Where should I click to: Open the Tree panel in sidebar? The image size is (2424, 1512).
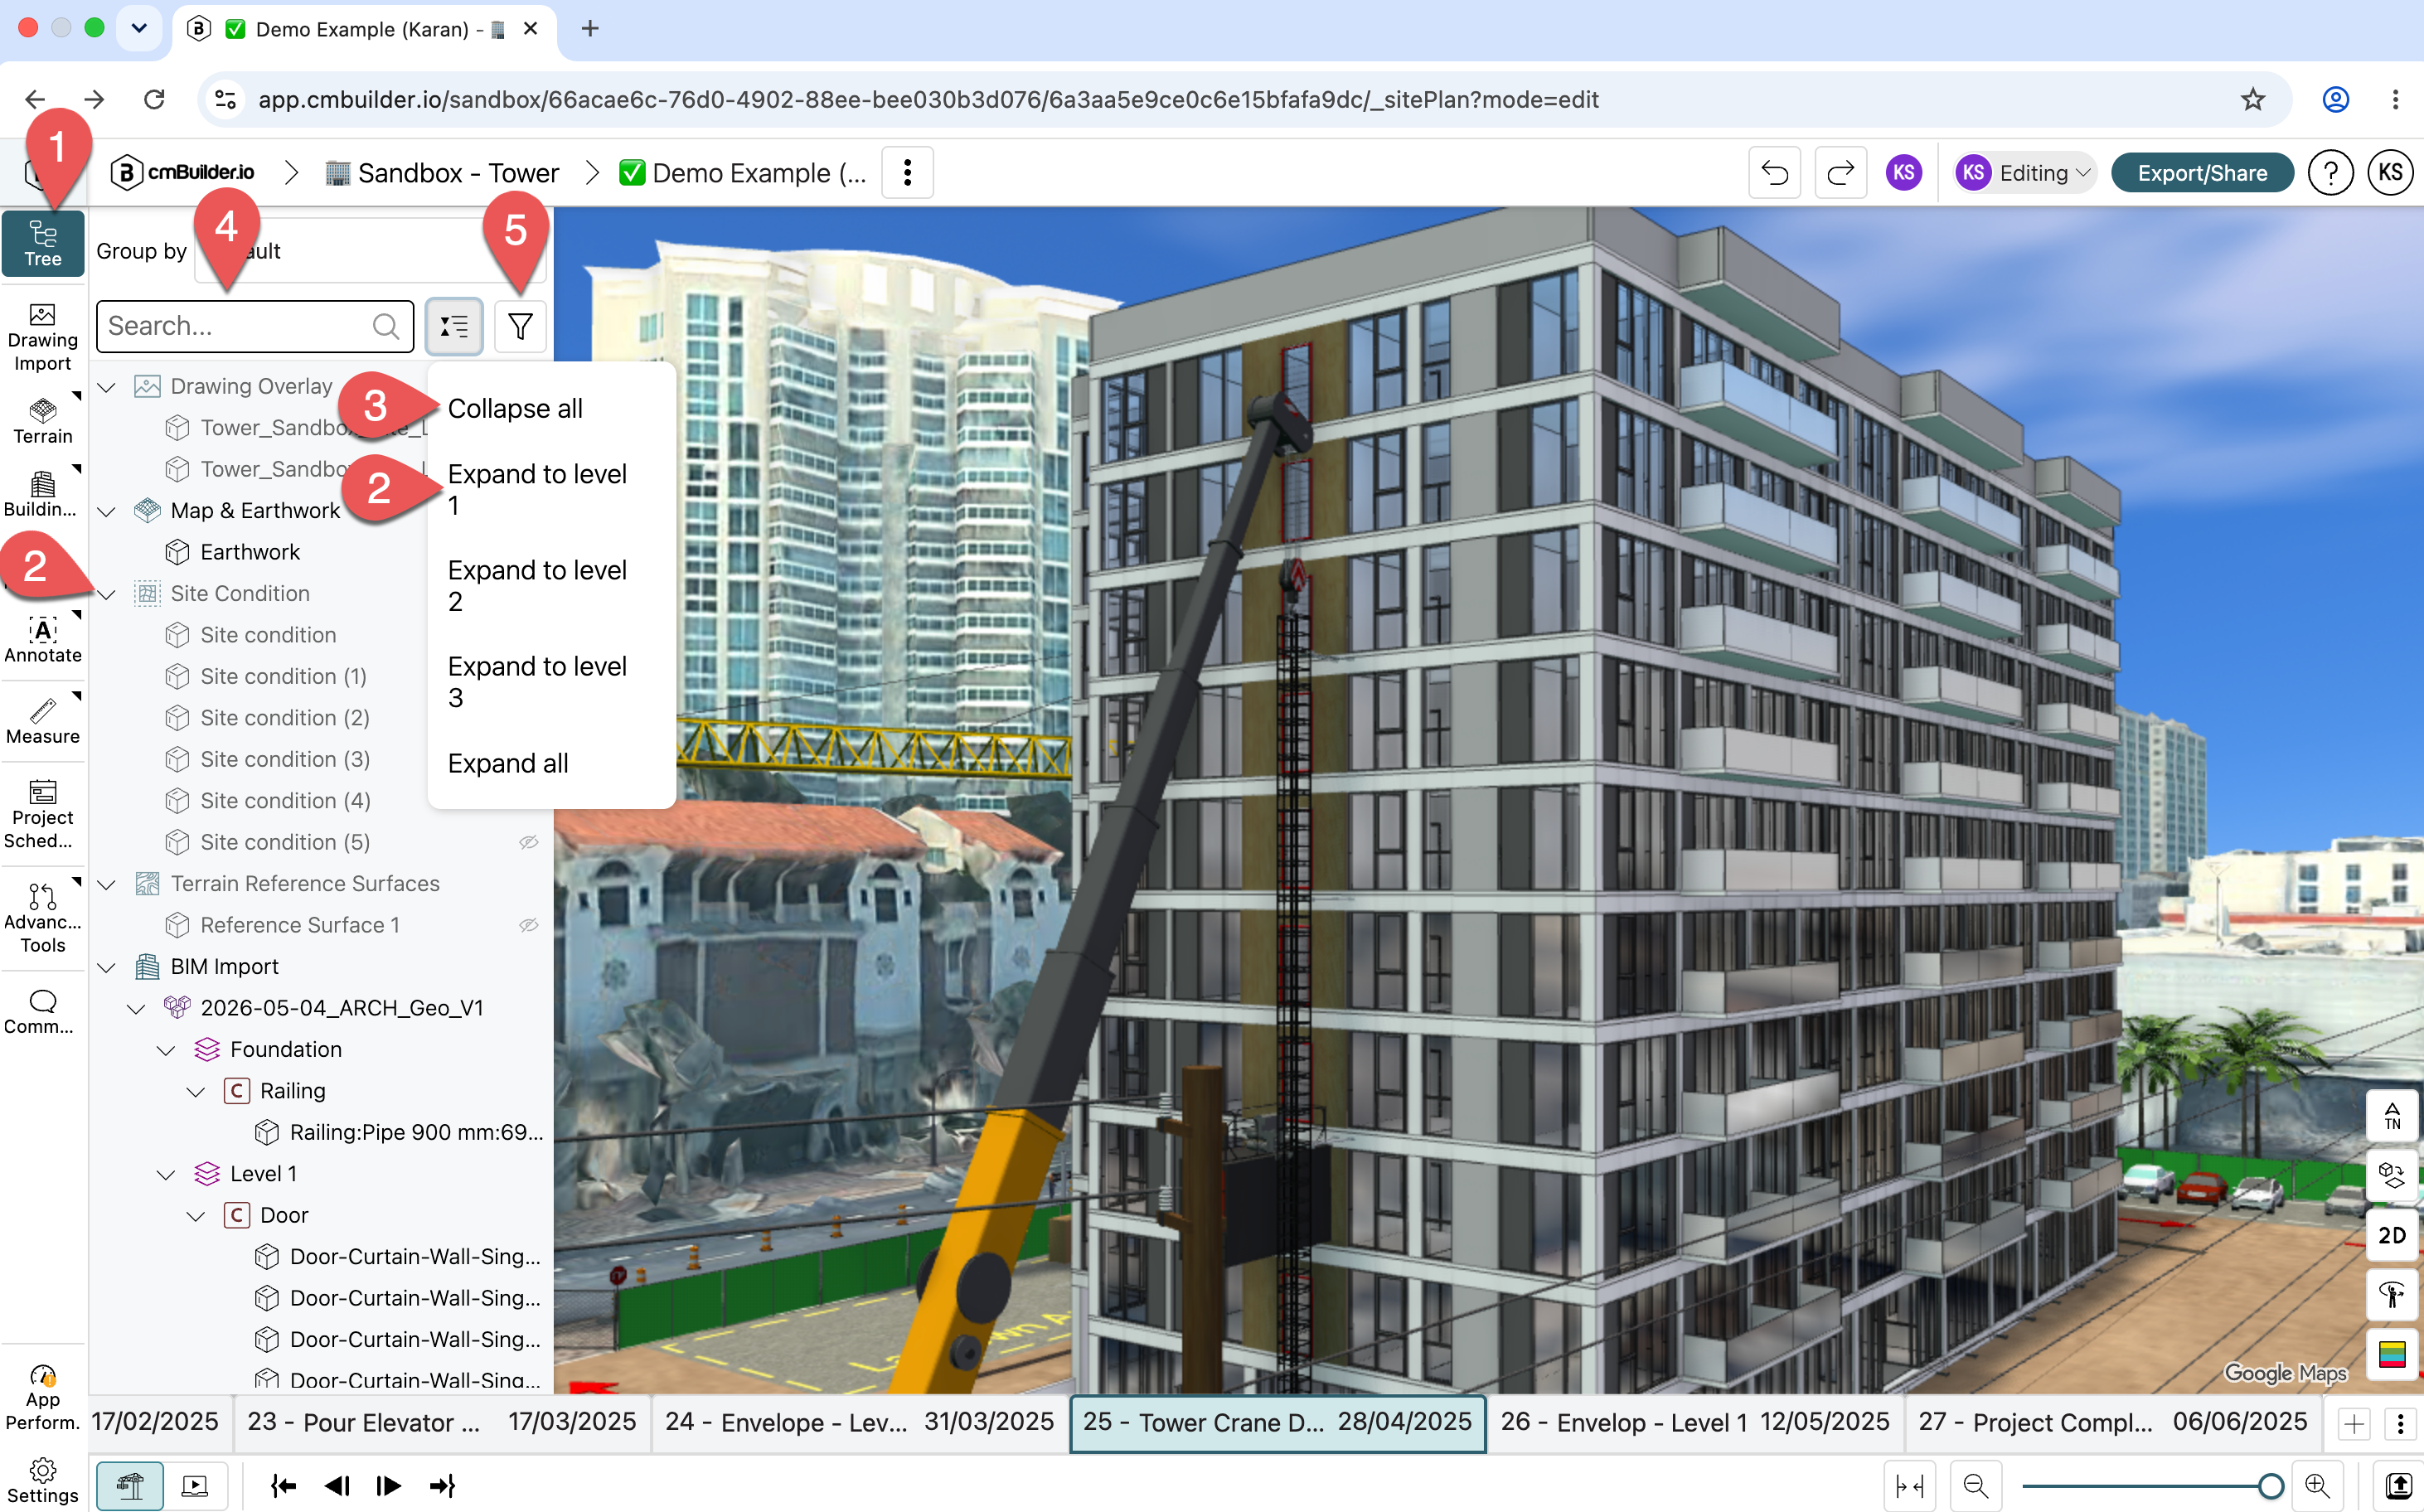point(43,243)
